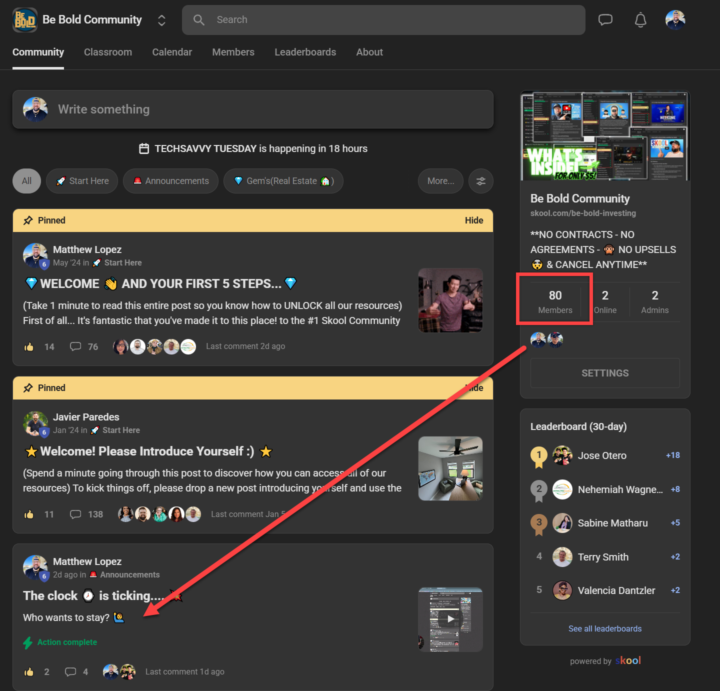
Task: Click the Be Bold Community logo
Action: (x=25, y=20)
